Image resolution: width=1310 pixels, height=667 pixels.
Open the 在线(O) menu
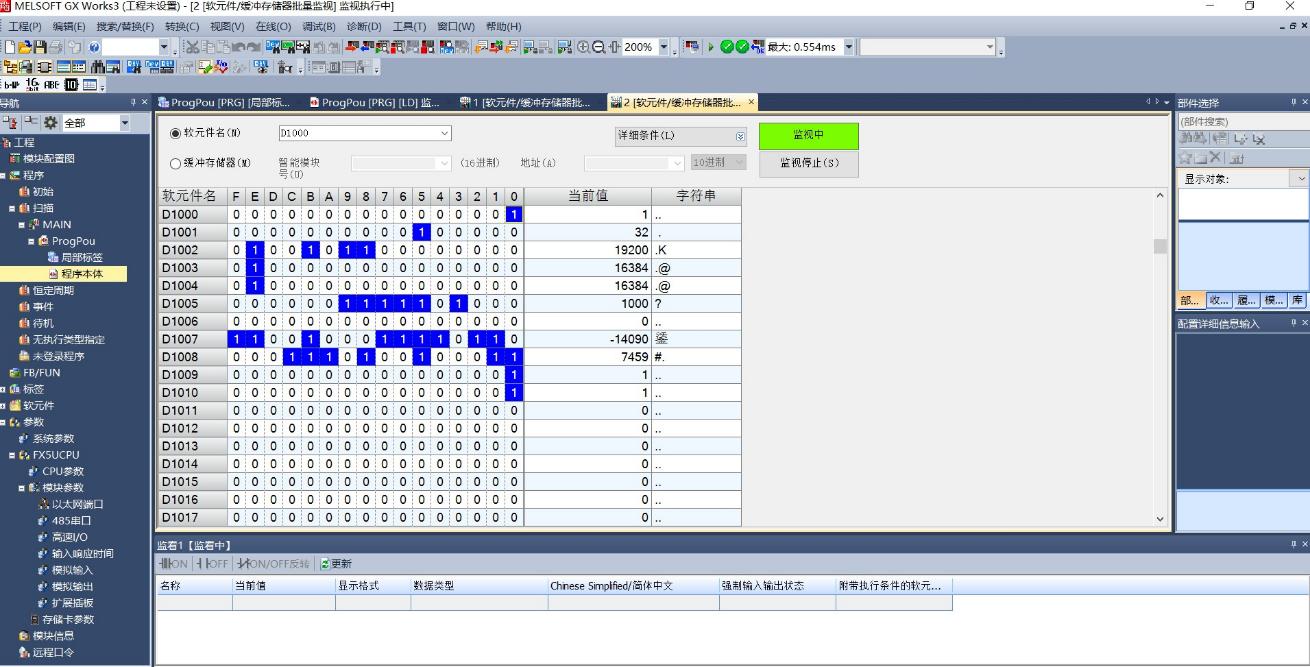click(x=273, y=26)
